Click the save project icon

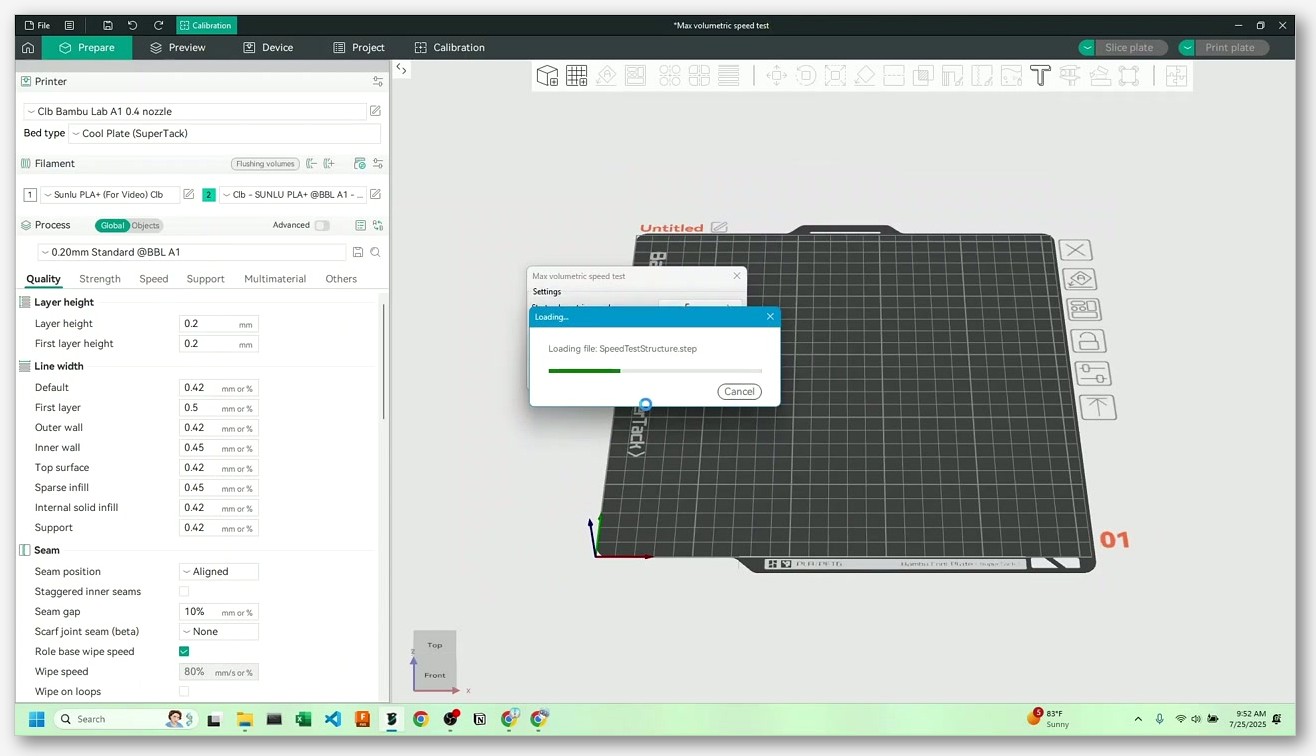[107, 25]
